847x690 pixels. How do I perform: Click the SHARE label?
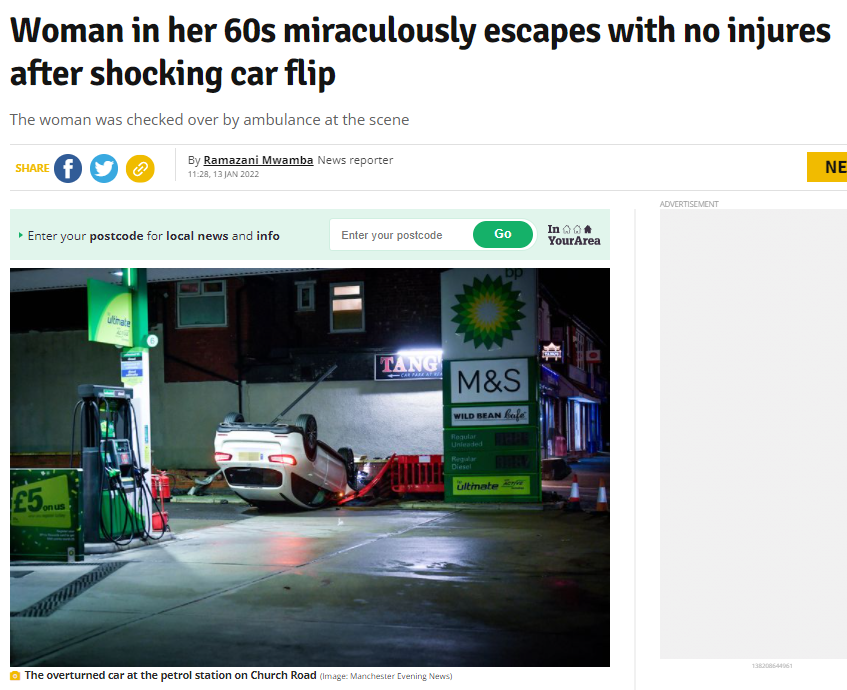tap(32, 168)
